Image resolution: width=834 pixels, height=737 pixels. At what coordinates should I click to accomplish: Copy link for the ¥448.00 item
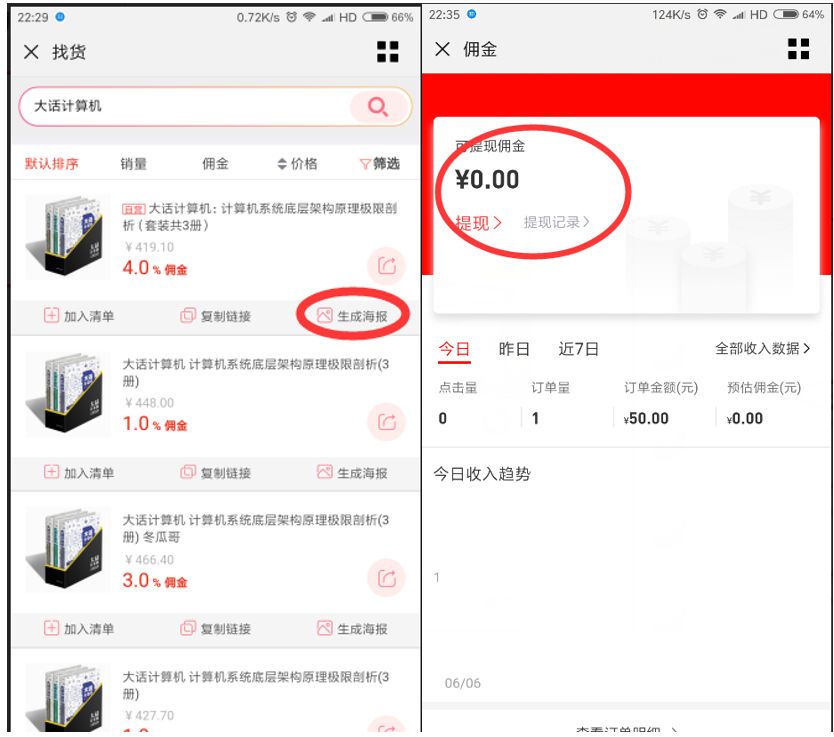[215, 472]
